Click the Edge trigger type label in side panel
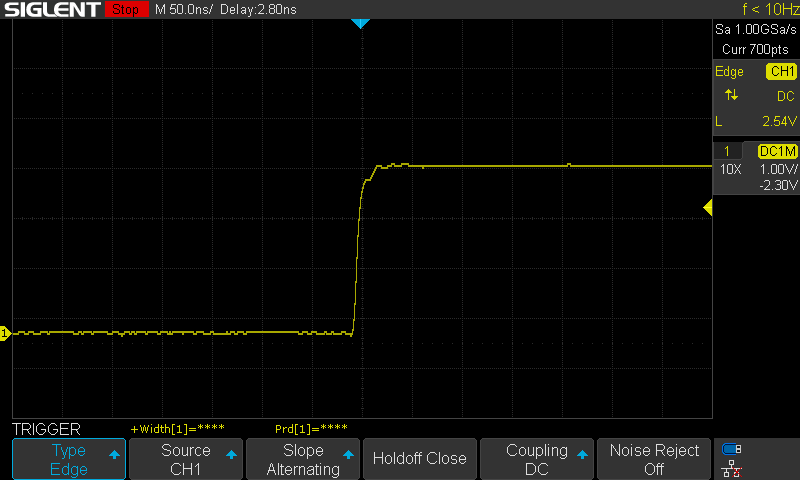 click(729, 72)
